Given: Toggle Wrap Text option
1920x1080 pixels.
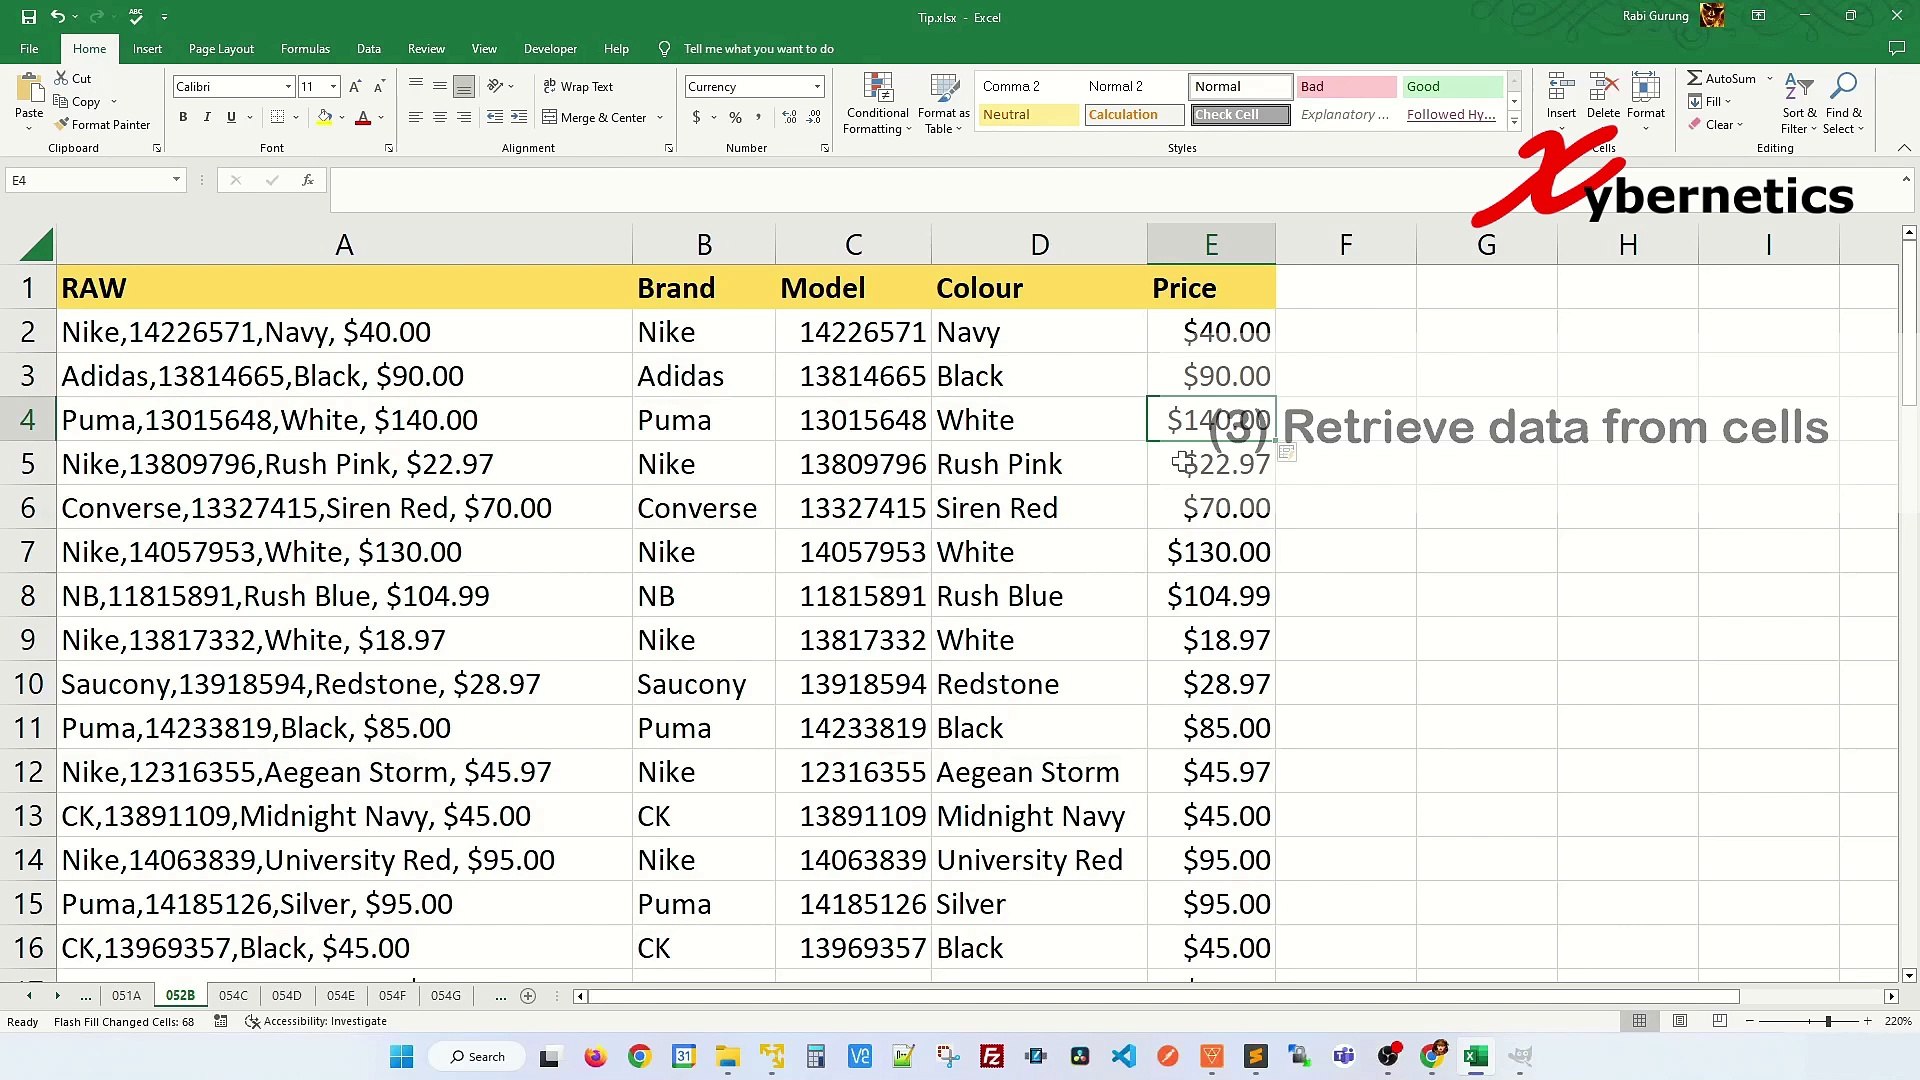Looking at the screenshot, I should [x=578, y=87].
